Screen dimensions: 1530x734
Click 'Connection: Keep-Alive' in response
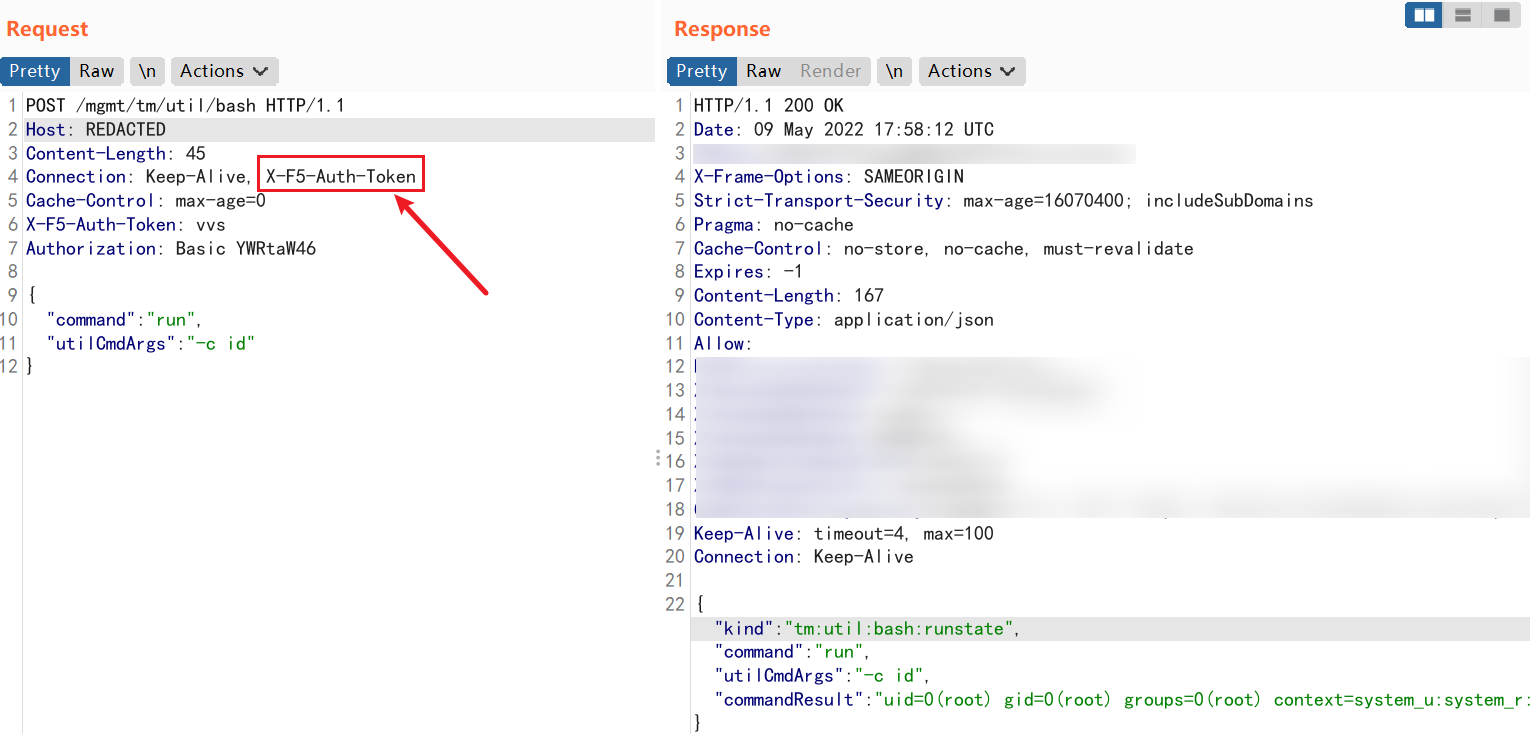[804, 556]
